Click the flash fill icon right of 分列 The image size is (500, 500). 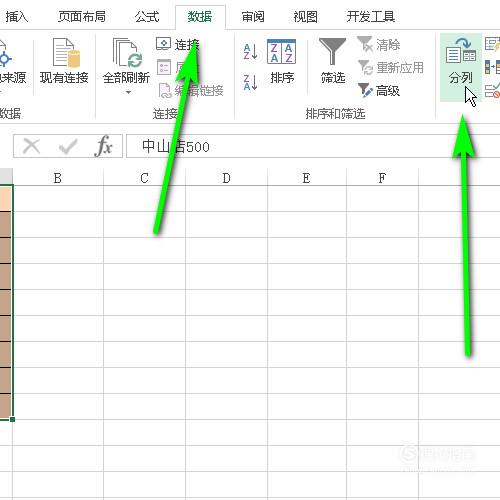493,44
